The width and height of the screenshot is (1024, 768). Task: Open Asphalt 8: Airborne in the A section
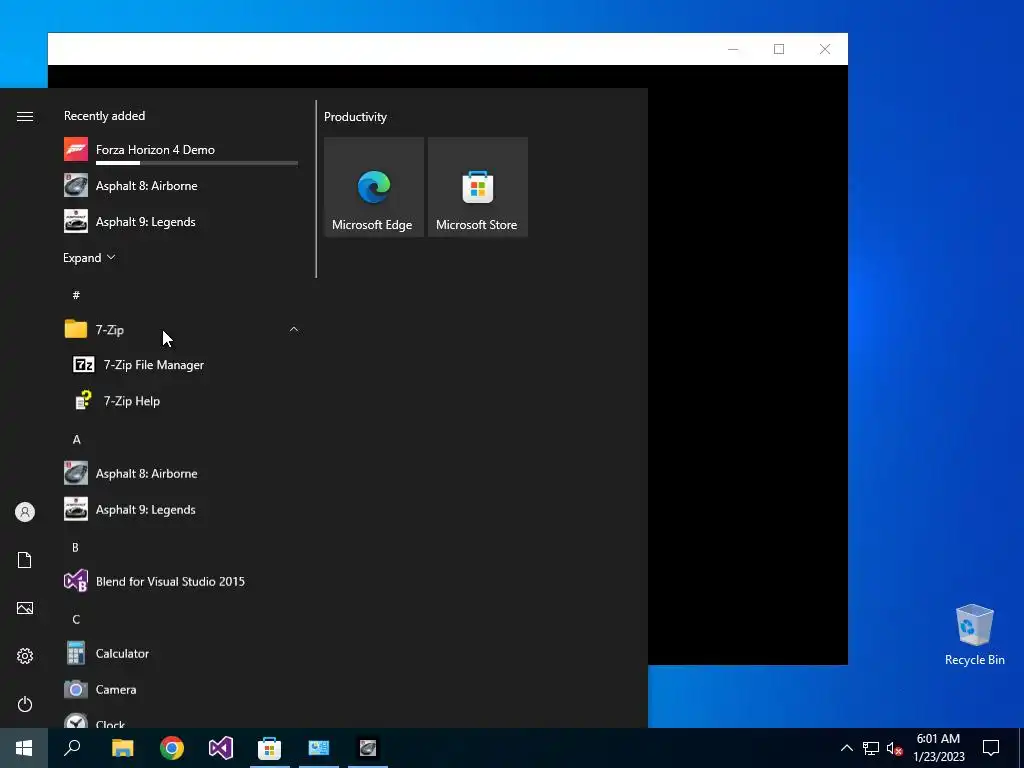tap(181, 473)
